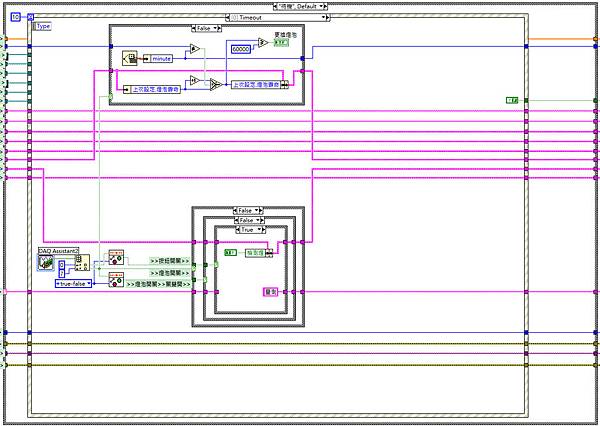Toggle the False boolean constant near right edge

512,100
